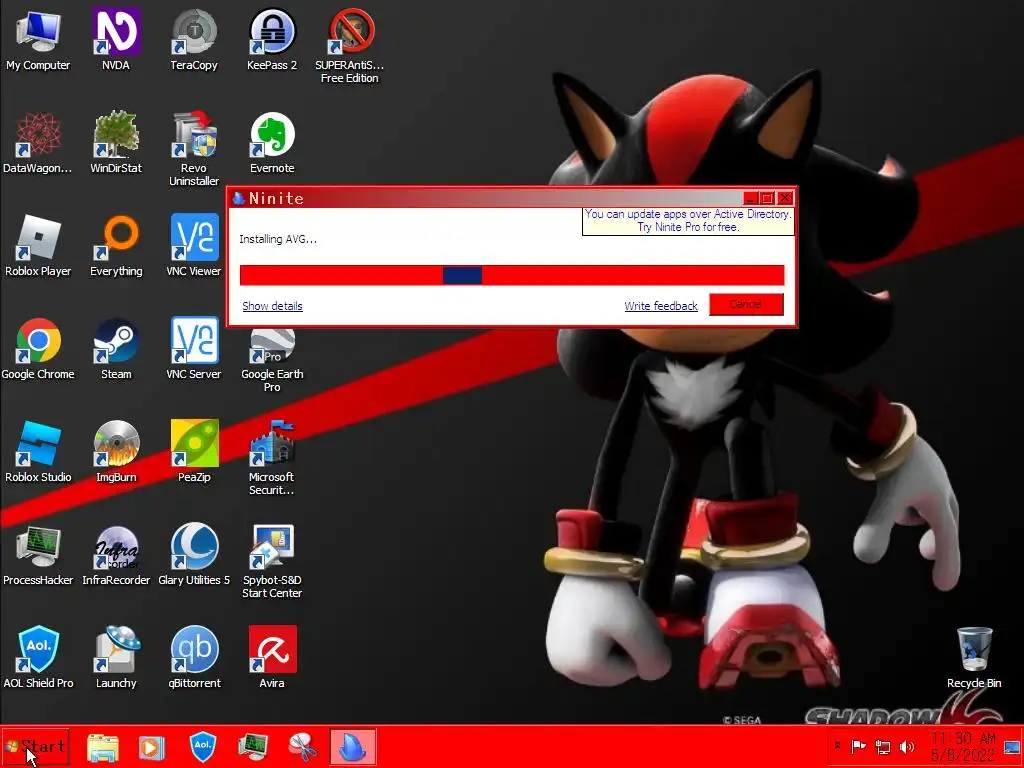Click the DataWagon desktop shortcut

coord(38,143)
